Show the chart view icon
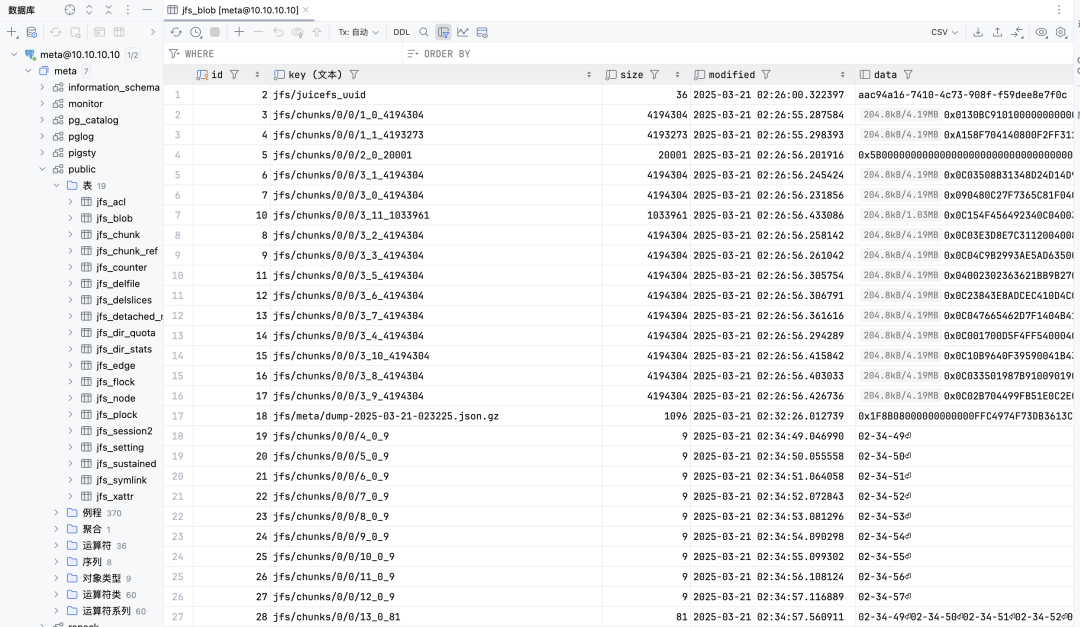 coord(463,32)
